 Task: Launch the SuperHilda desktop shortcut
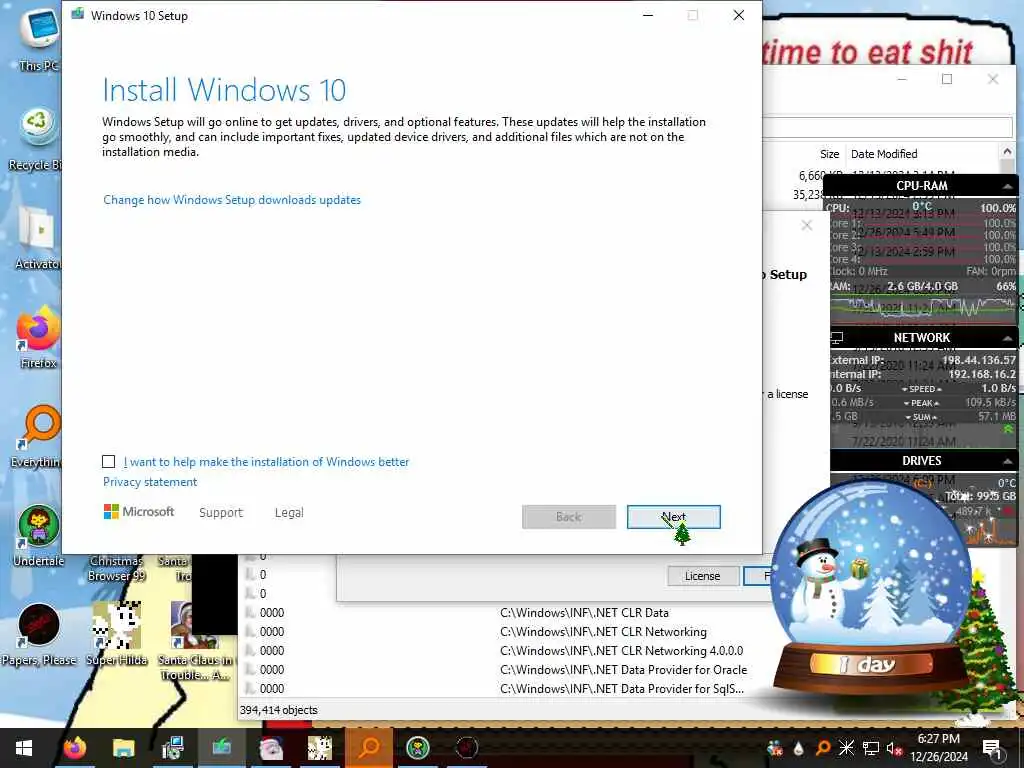coord(117,633)
